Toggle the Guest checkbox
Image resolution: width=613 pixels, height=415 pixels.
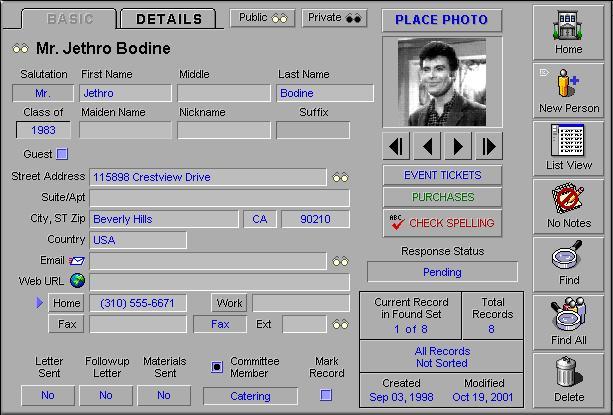(x=62, y=154)
